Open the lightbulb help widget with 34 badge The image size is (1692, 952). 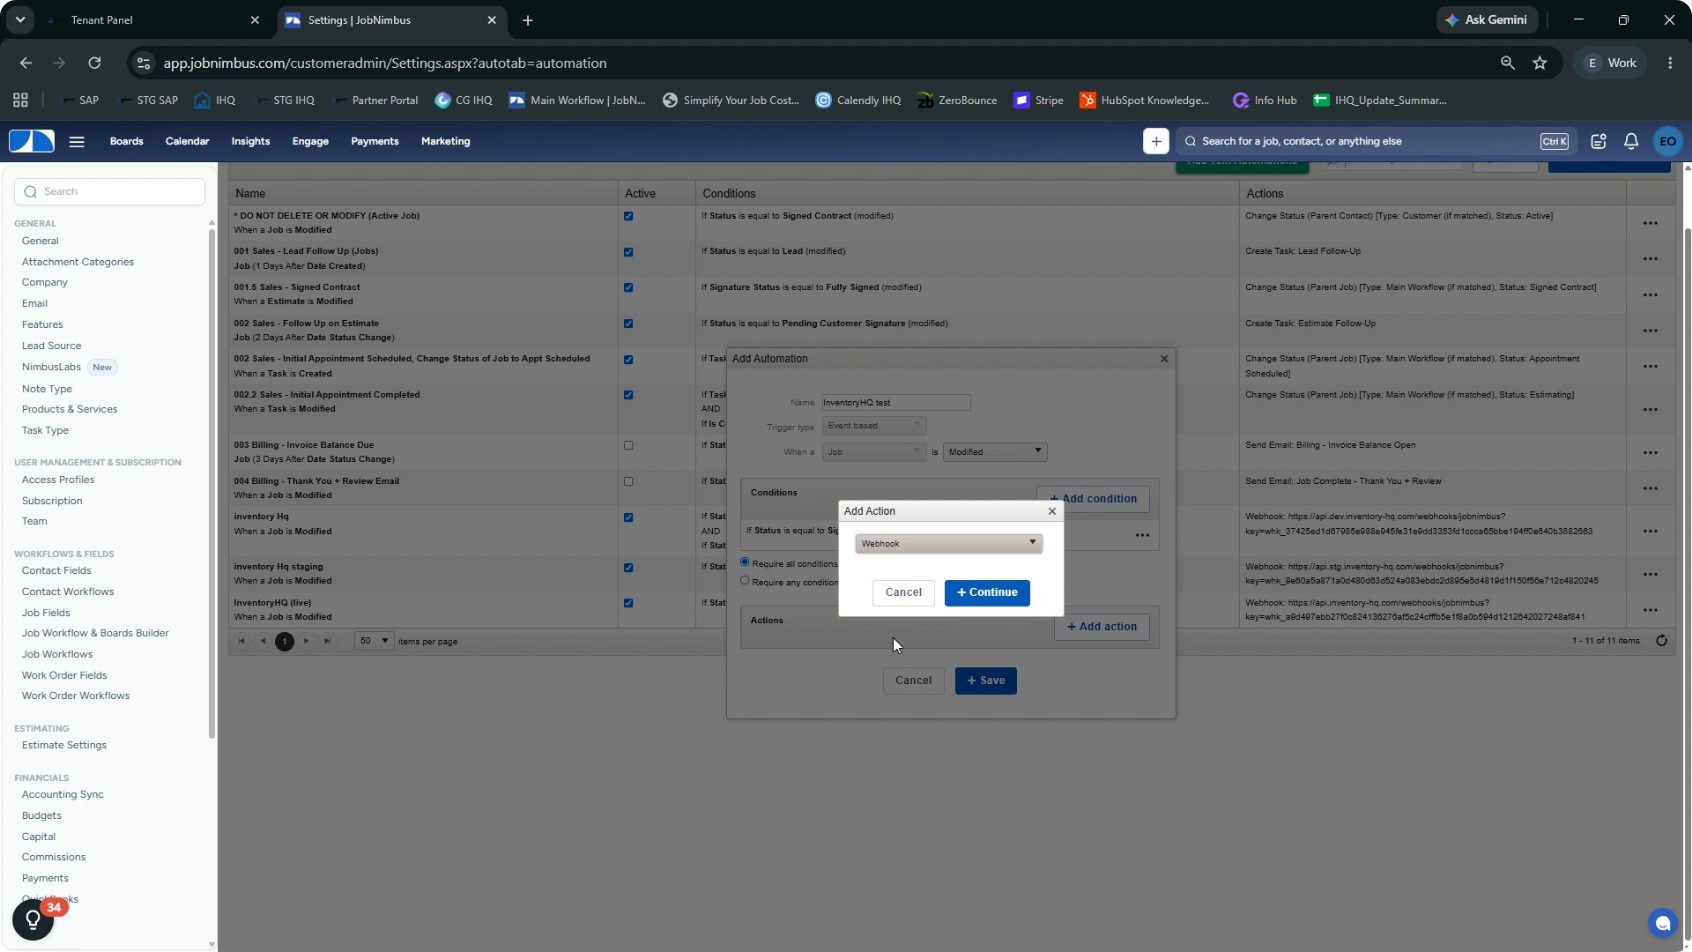(x=33, y=919)
